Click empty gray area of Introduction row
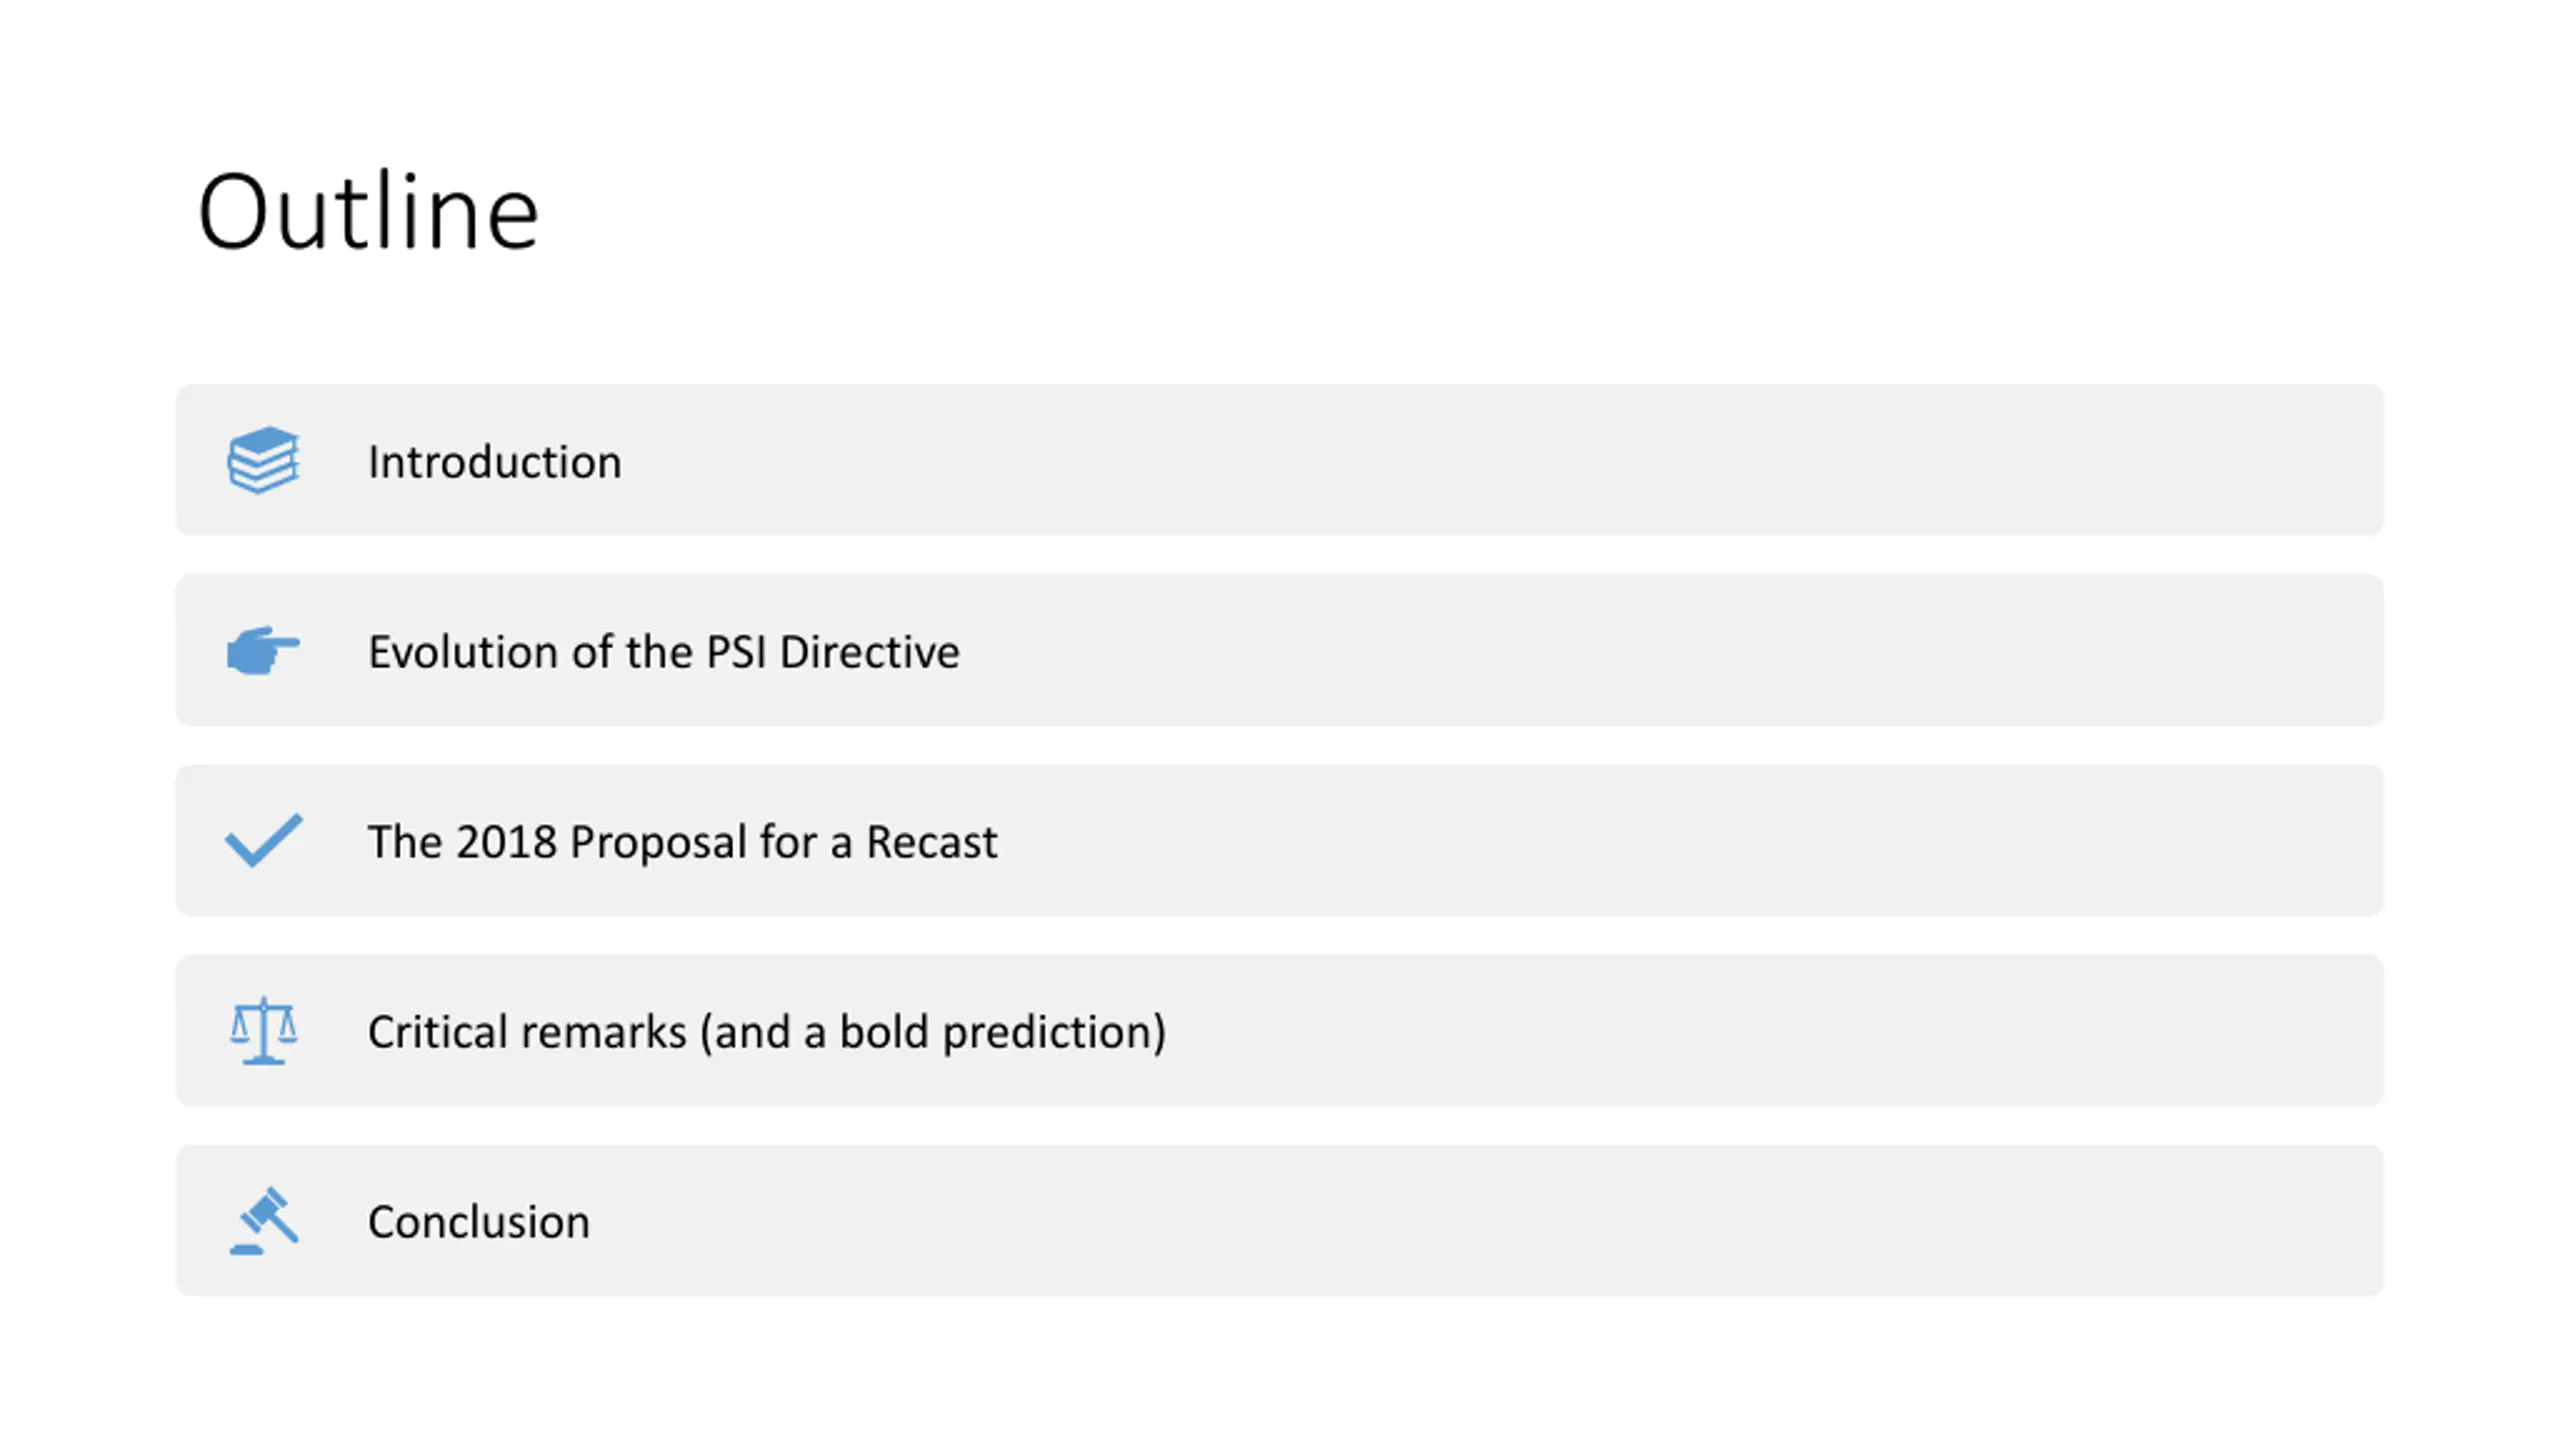Viewport: 2560px width, 1440px height. (1500, 460)
